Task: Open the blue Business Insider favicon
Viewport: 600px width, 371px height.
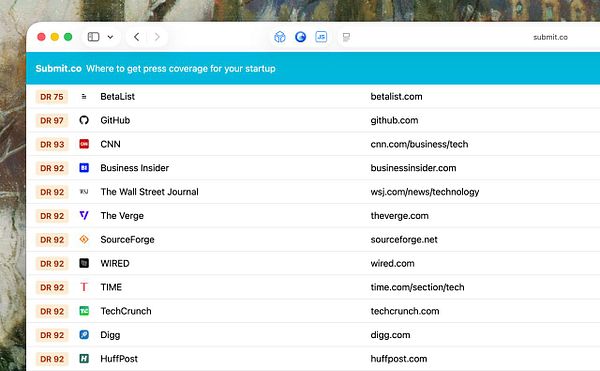Action: 84,168
